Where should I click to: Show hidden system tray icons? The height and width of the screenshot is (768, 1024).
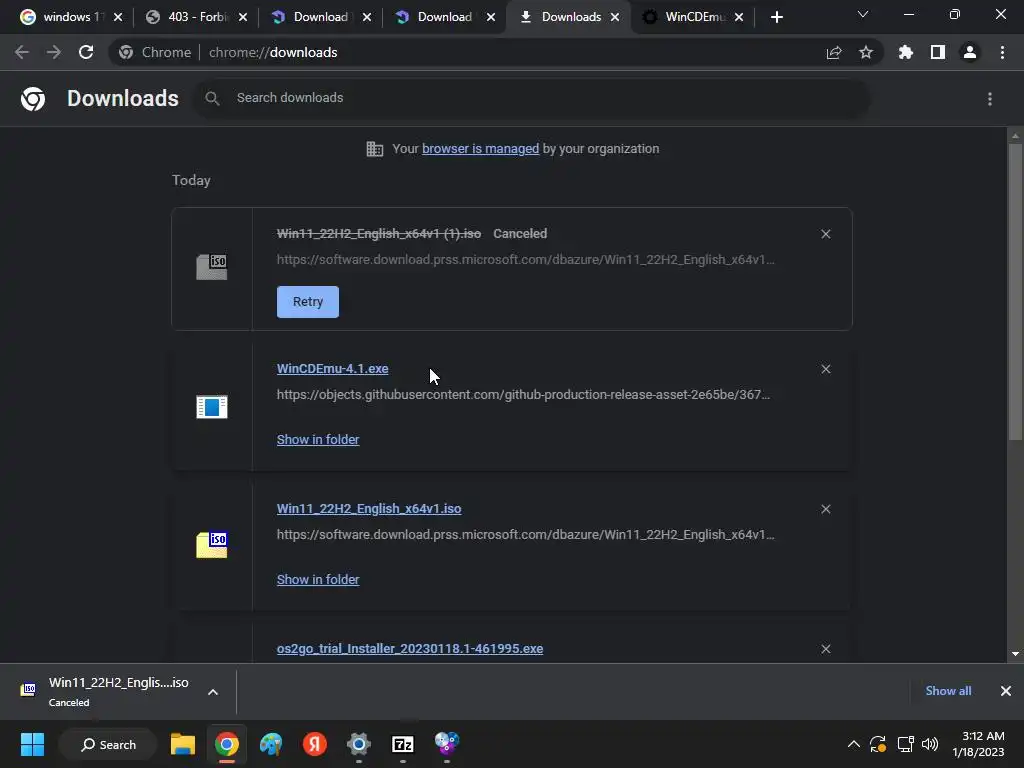click(854, 744)
